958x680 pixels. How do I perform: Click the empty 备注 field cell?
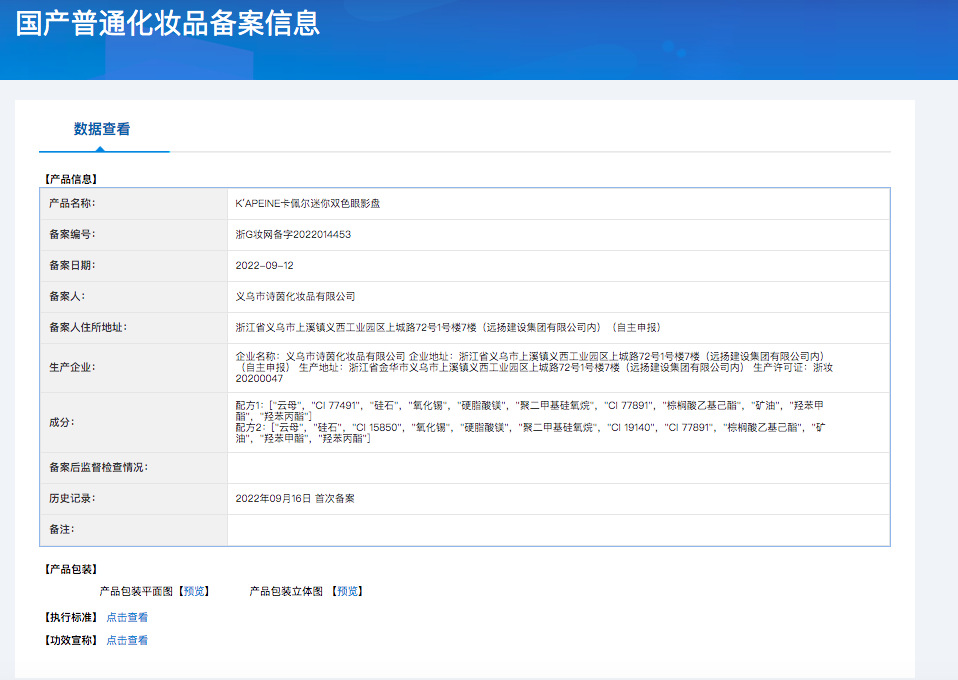[558, 530]
